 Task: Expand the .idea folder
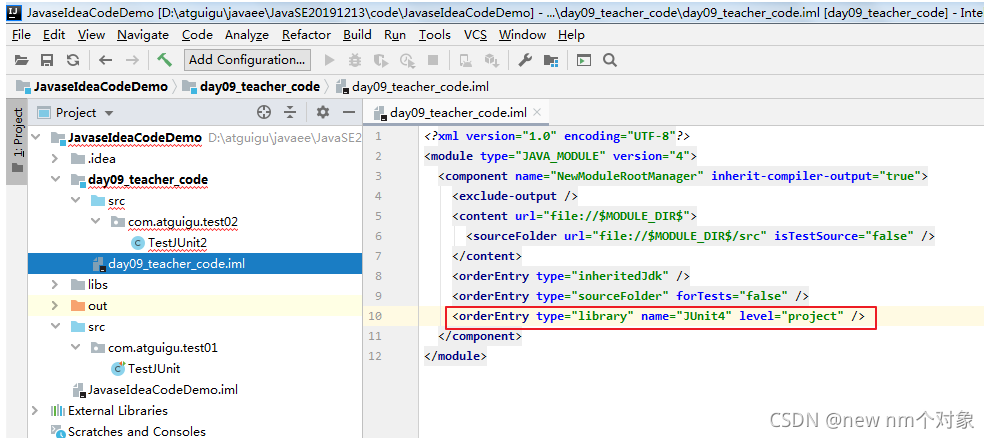[55, 158]
